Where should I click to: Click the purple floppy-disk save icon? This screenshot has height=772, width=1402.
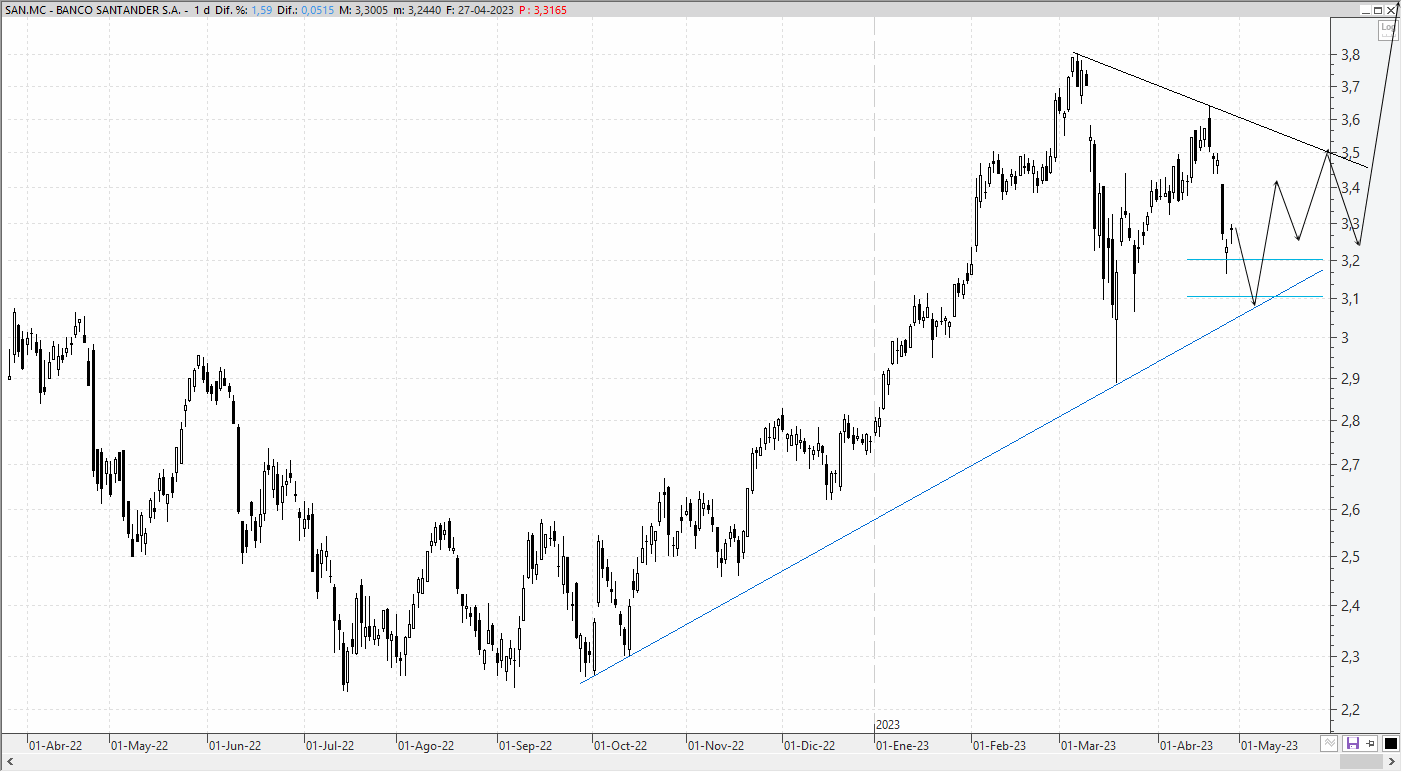1353,743
